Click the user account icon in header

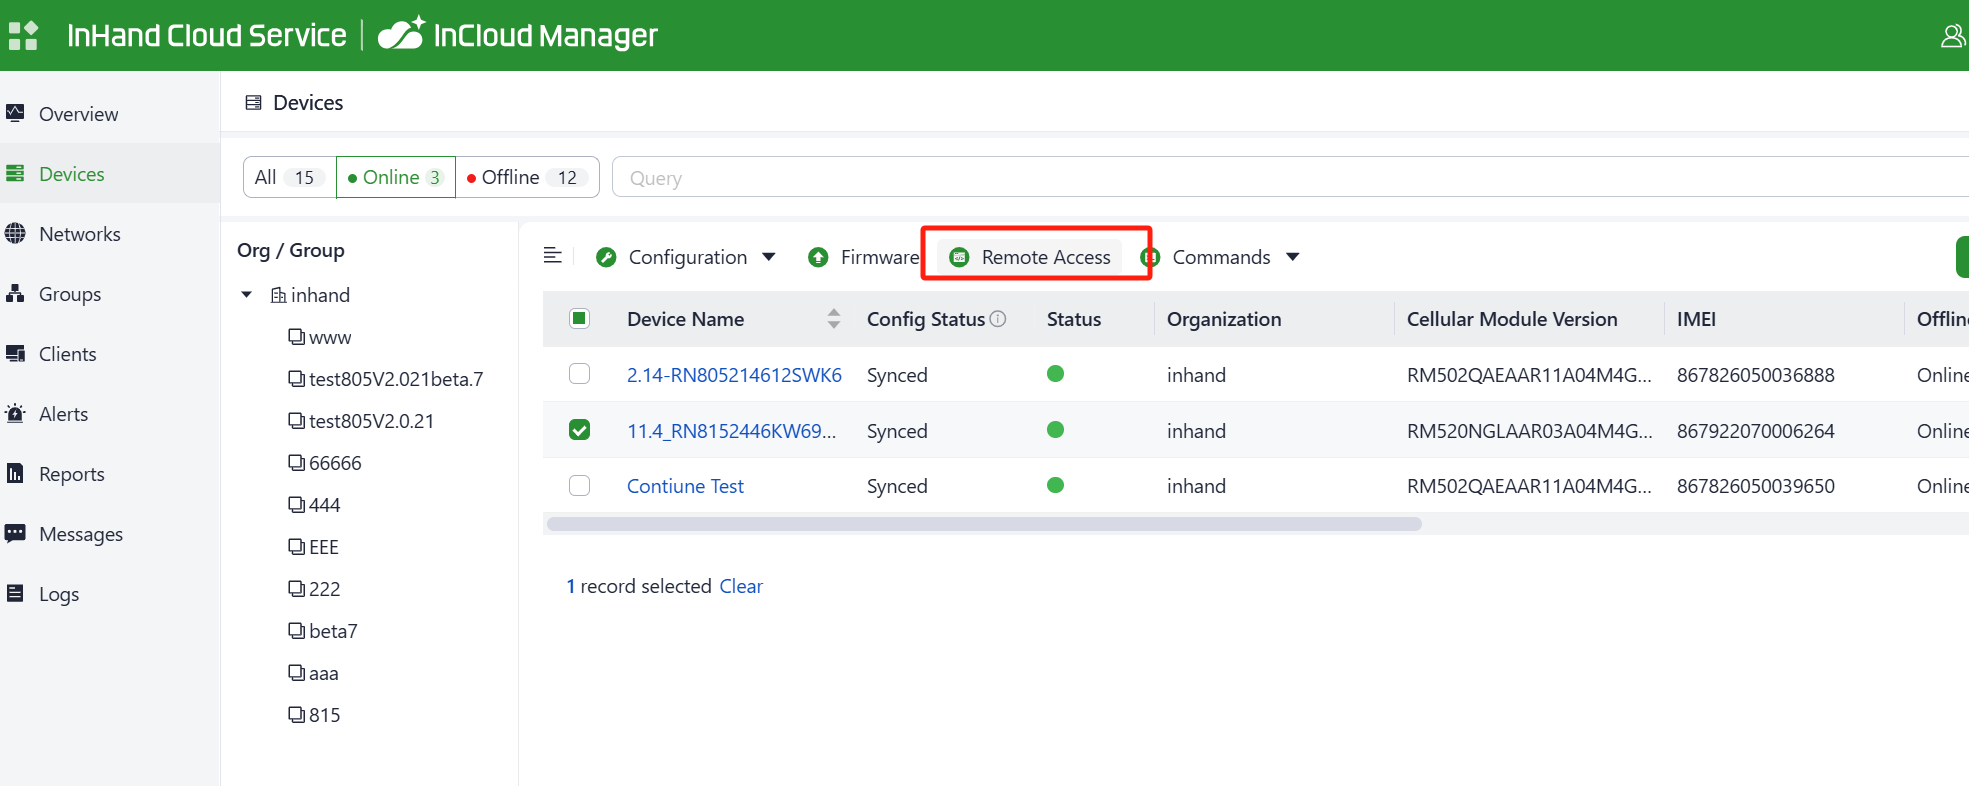[1951, 36]
